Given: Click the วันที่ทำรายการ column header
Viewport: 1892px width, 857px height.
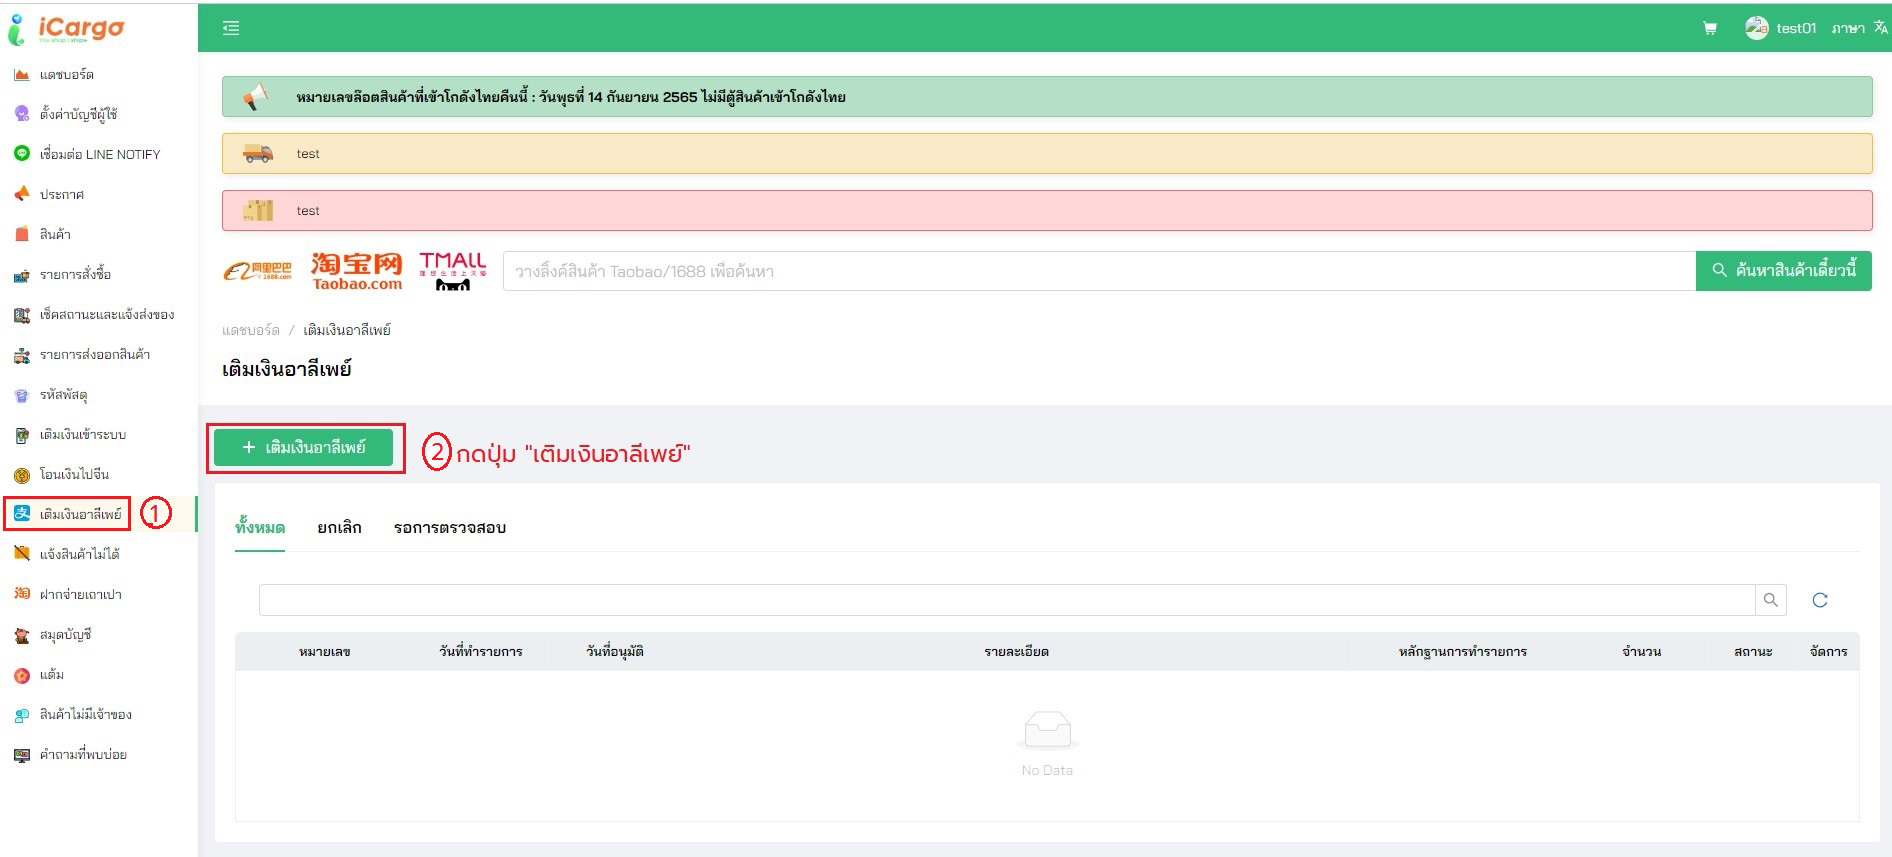Looking at the screenshot, I should [x=481, y=651].
